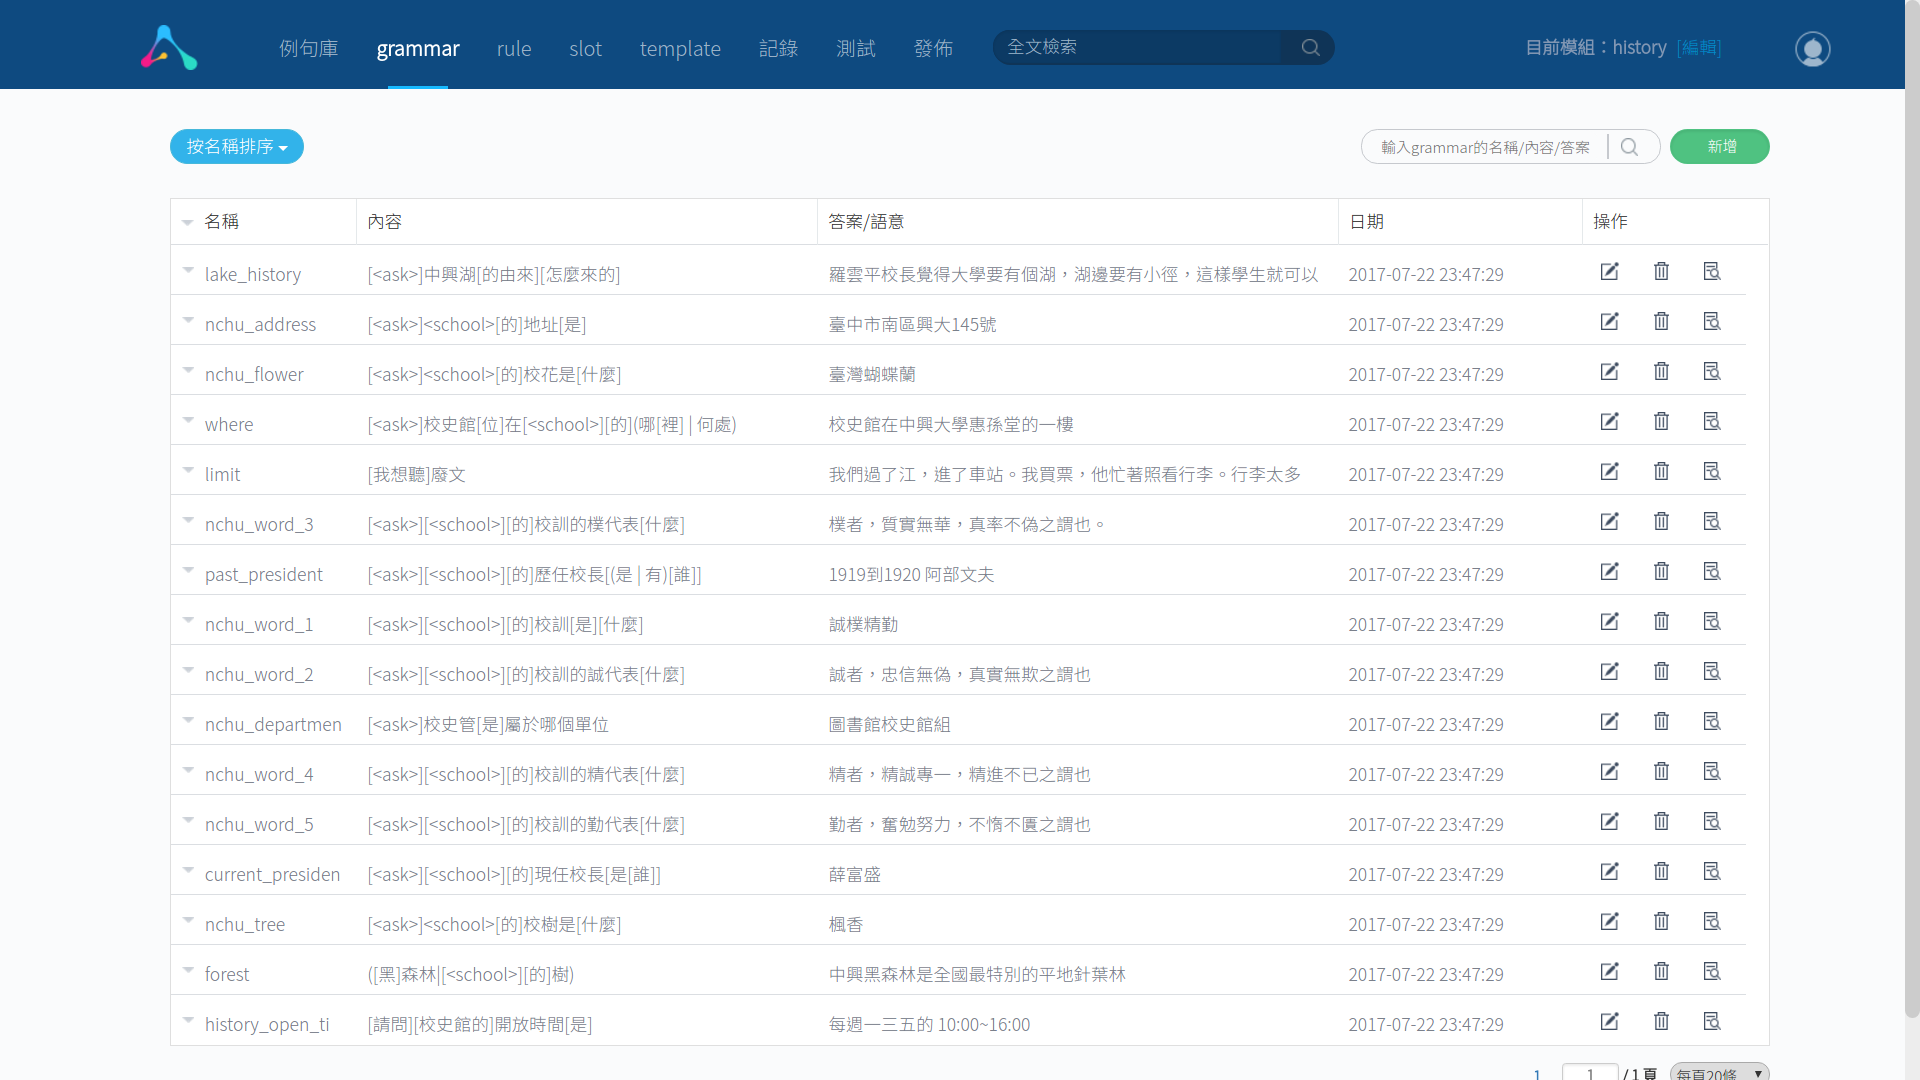This screenshot has height=1080, width=1920.
Task: Click the edit icon for lake_history row
Action: tap(1609, 272)
